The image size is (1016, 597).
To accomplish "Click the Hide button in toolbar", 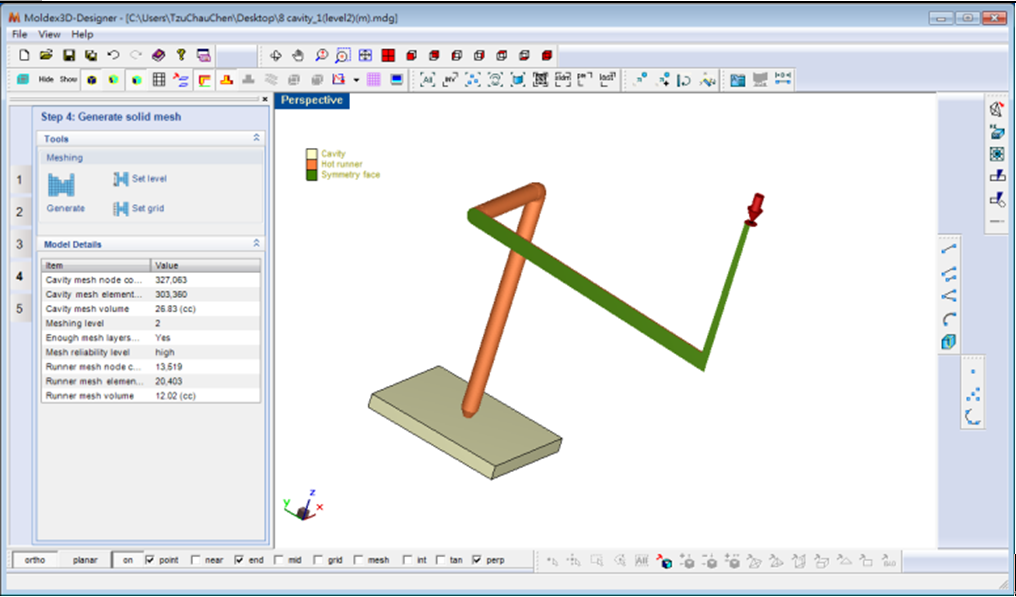I will [46, 79].
